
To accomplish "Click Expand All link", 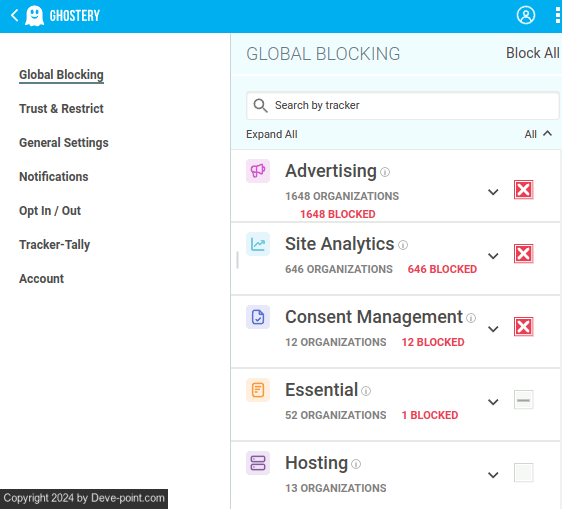I will (x=272, y=134).
